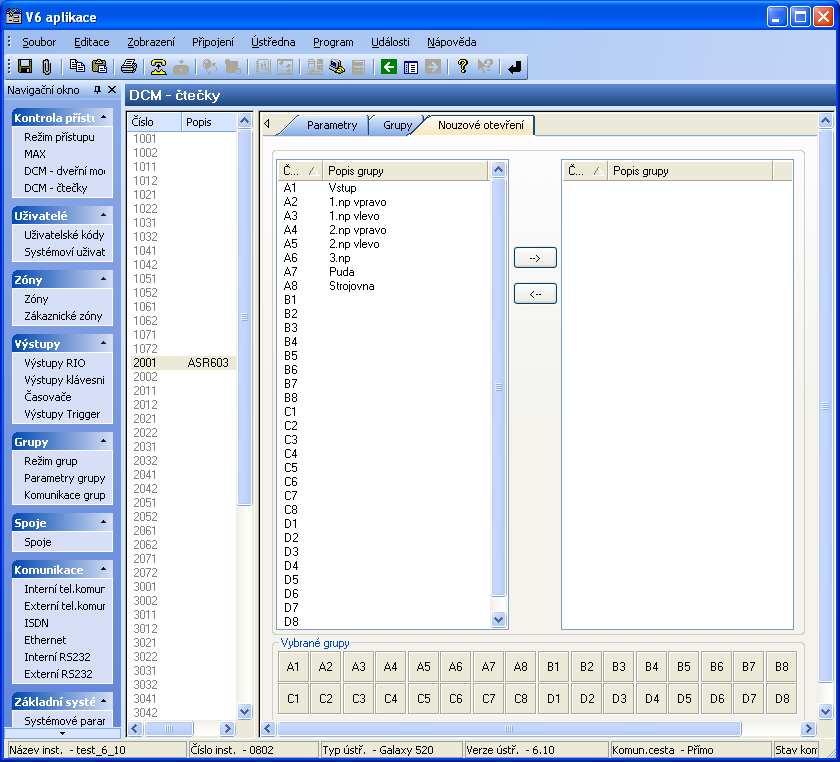The height and width of the screenshot is (762, 840).
Task: Toggle group button C6 in Vybrané grupy
Action: click(x=456, y=699)
